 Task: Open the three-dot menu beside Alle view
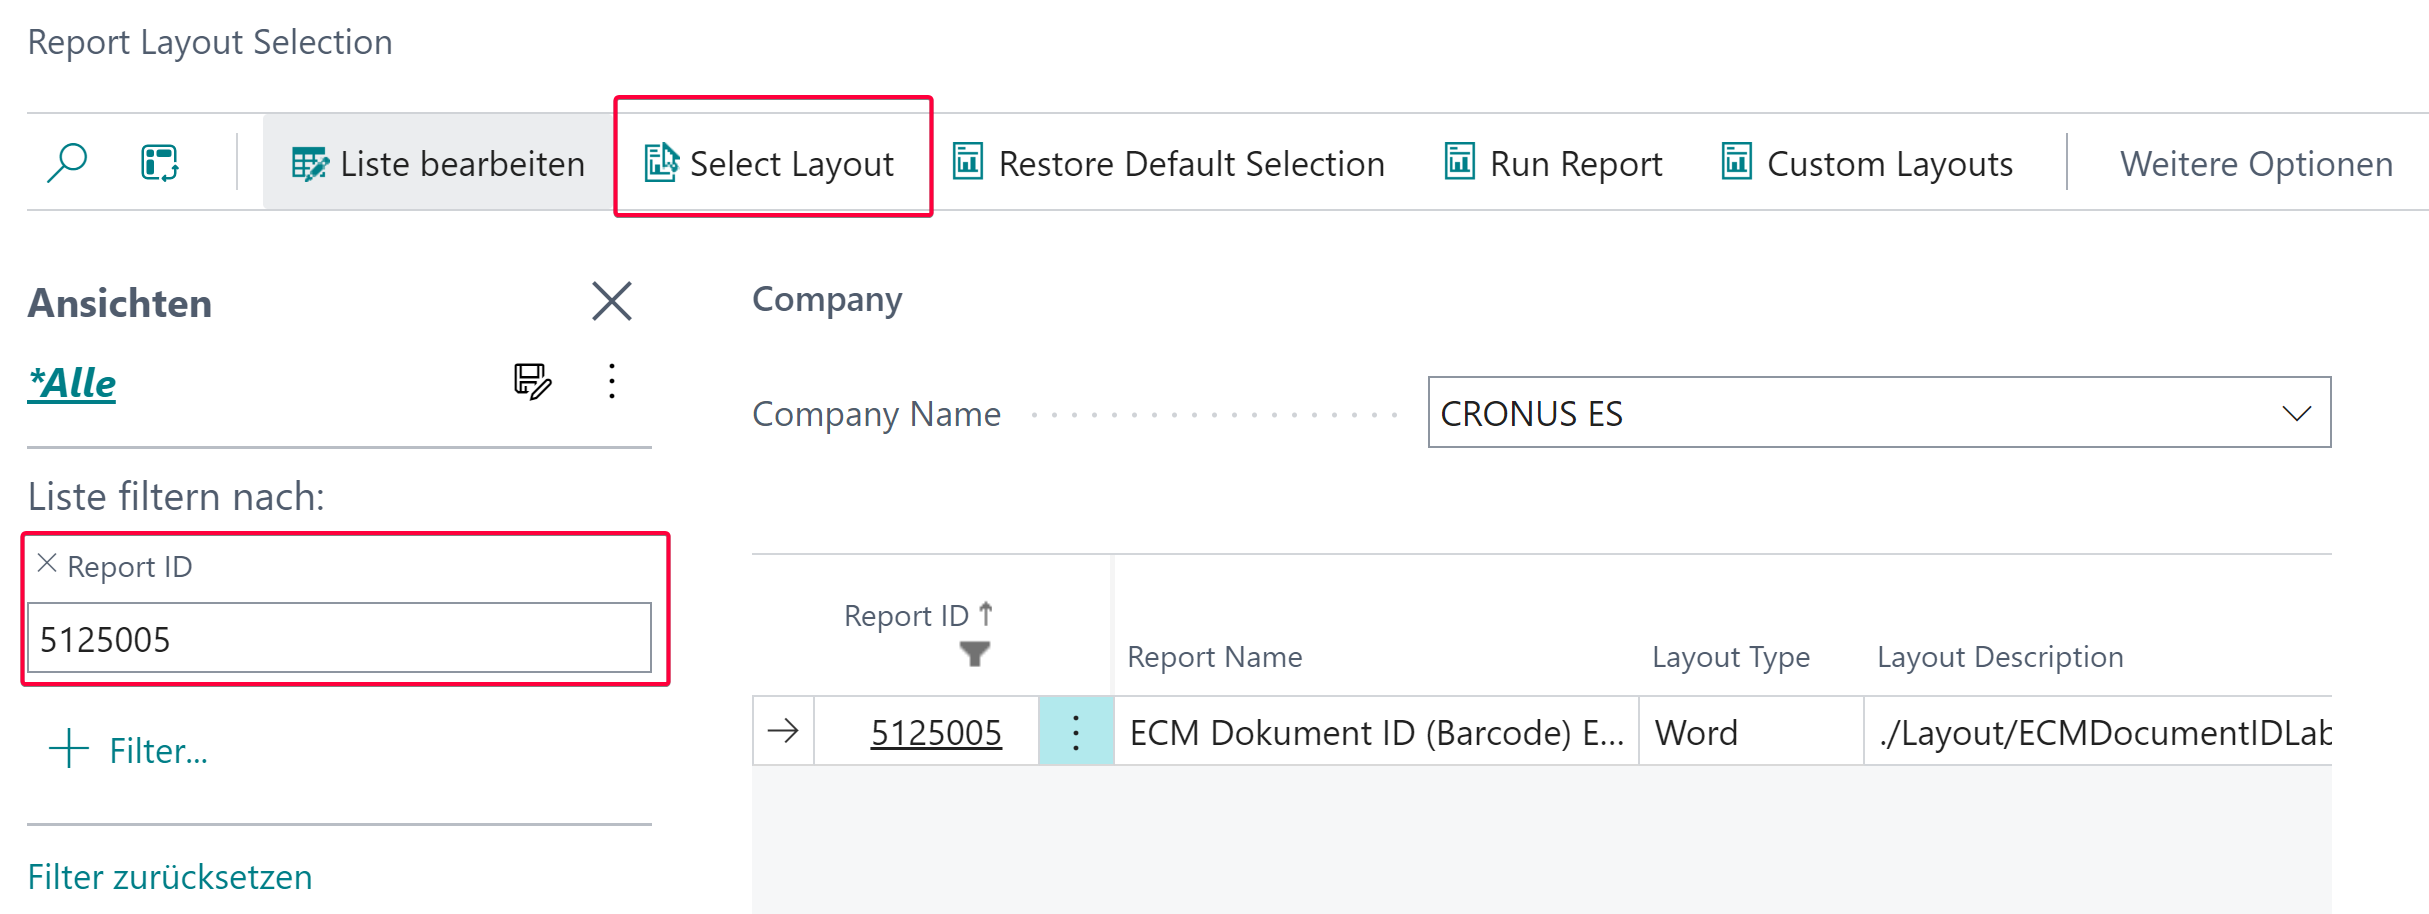pyautogui.click(x=612, y=381)
